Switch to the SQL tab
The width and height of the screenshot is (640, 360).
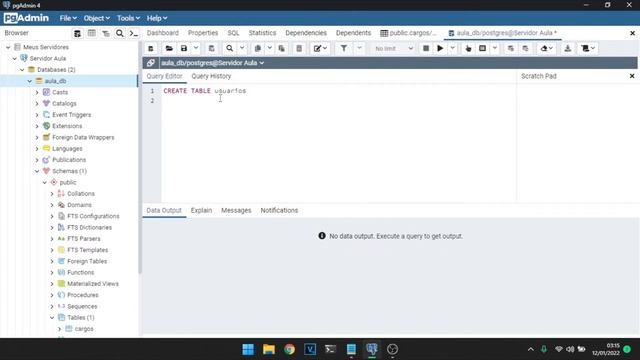pyautogui.click(x=233, y=33)
